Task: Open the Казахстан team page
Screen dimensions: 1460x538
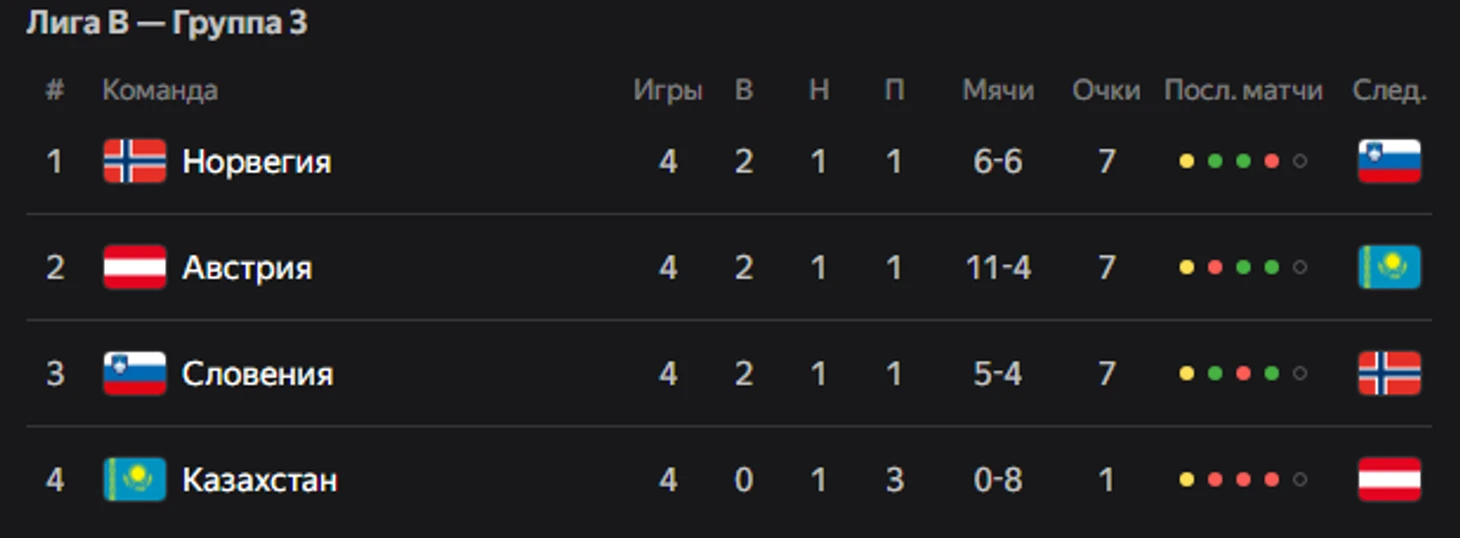Action: click(x=259, y=480)
